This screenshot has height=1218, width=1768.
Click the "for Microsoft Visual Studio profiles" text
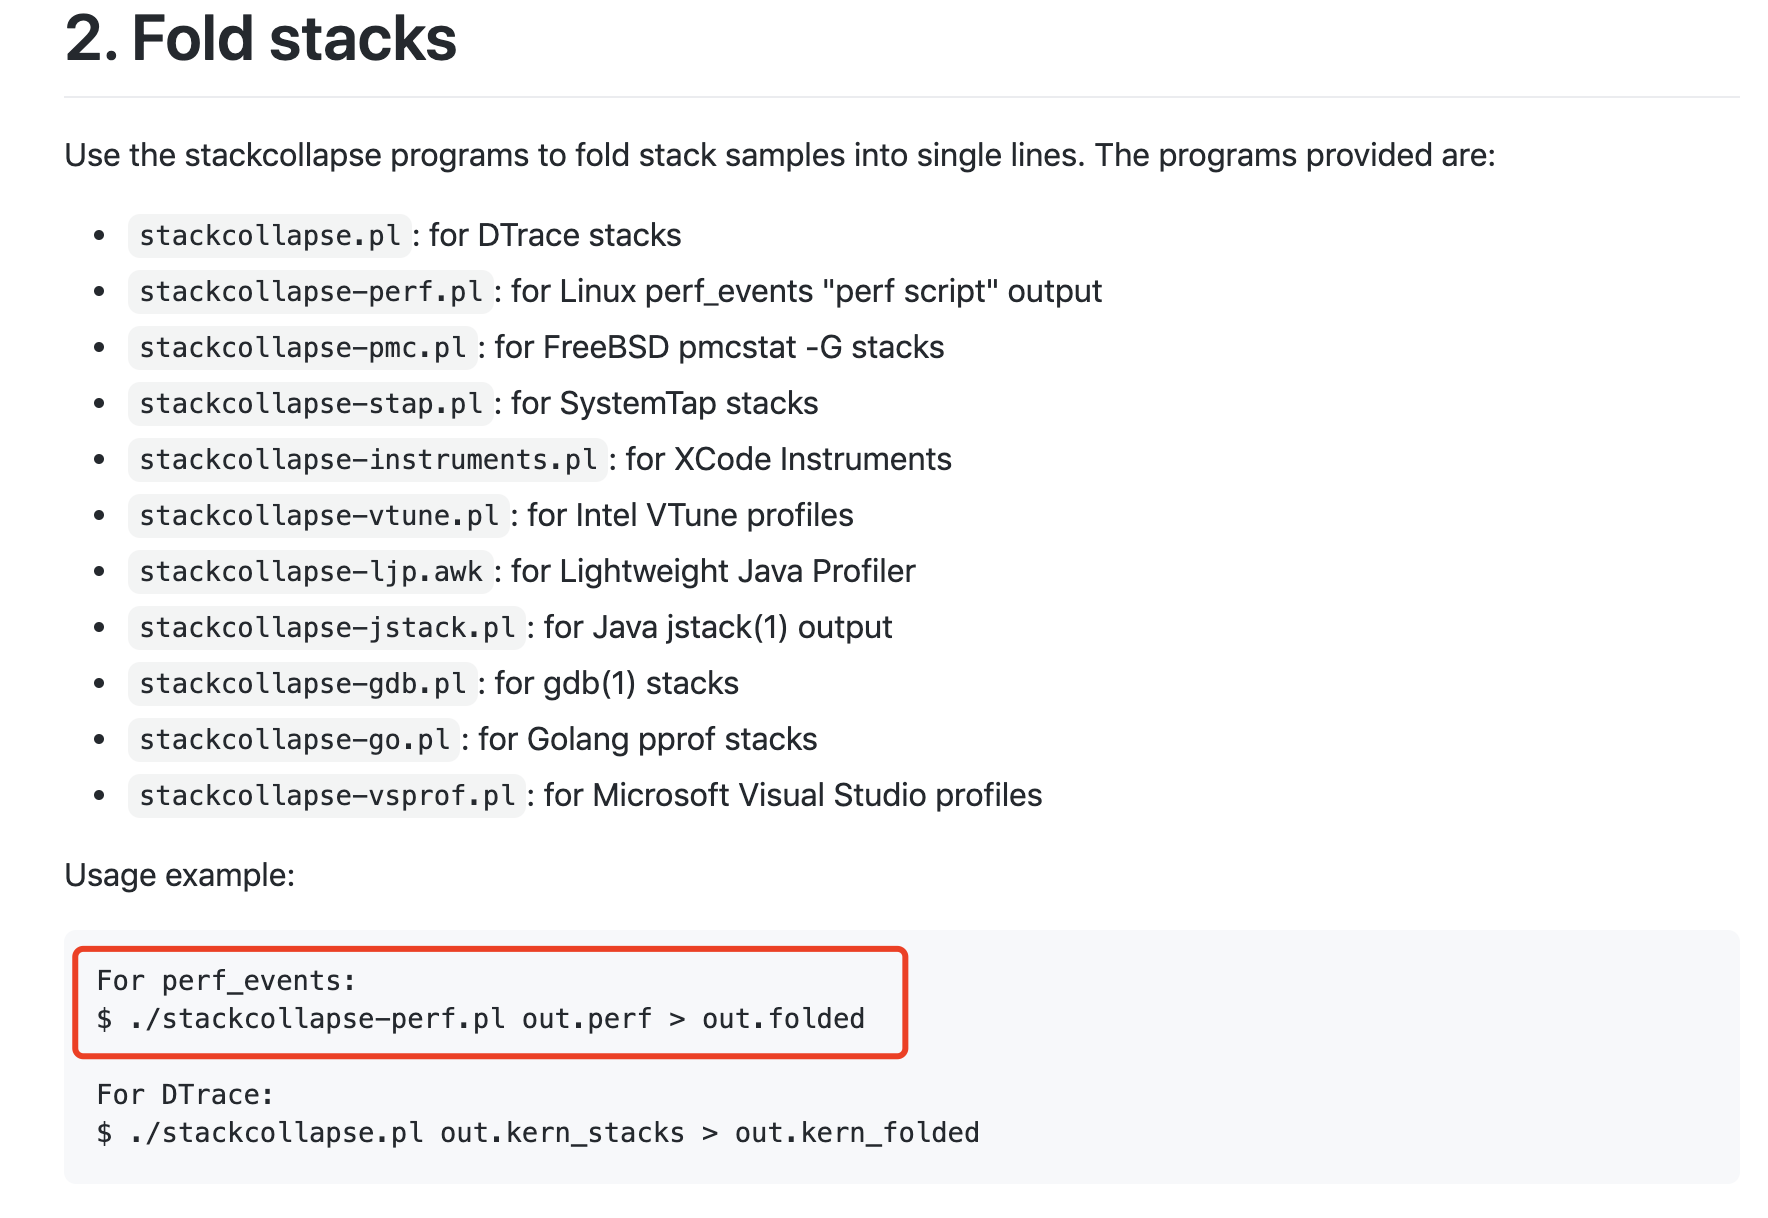pos(793,795)
